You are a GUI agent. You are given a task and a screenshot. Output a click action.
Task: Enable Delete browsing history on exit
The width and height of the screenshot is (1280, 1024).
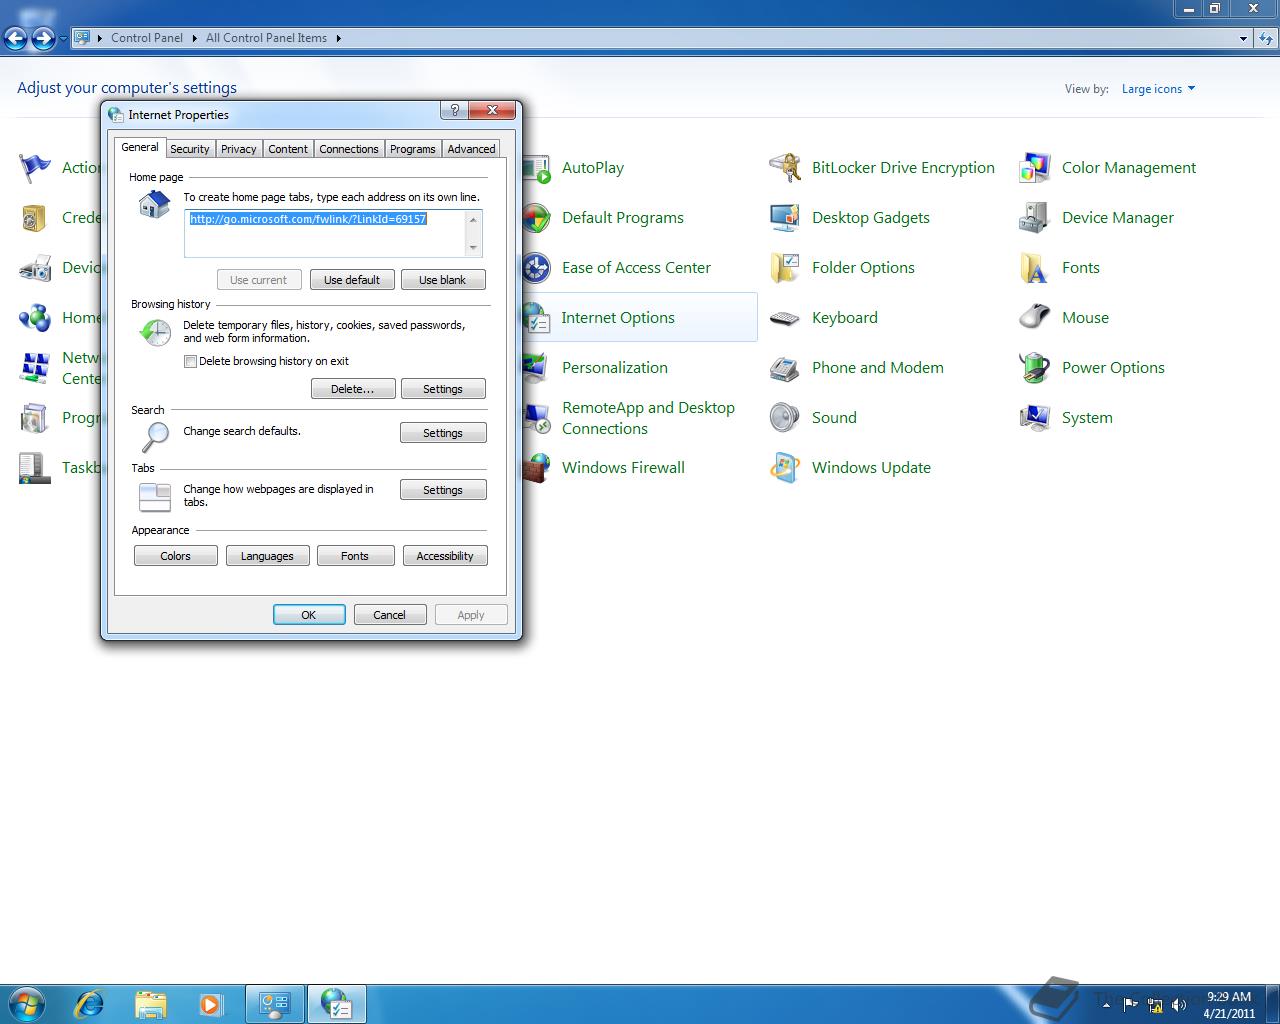point(190,362)
